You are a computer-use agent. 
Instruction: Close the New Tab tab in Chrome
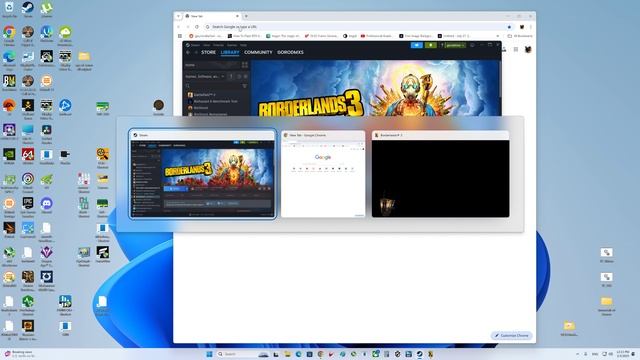(237, 16)
